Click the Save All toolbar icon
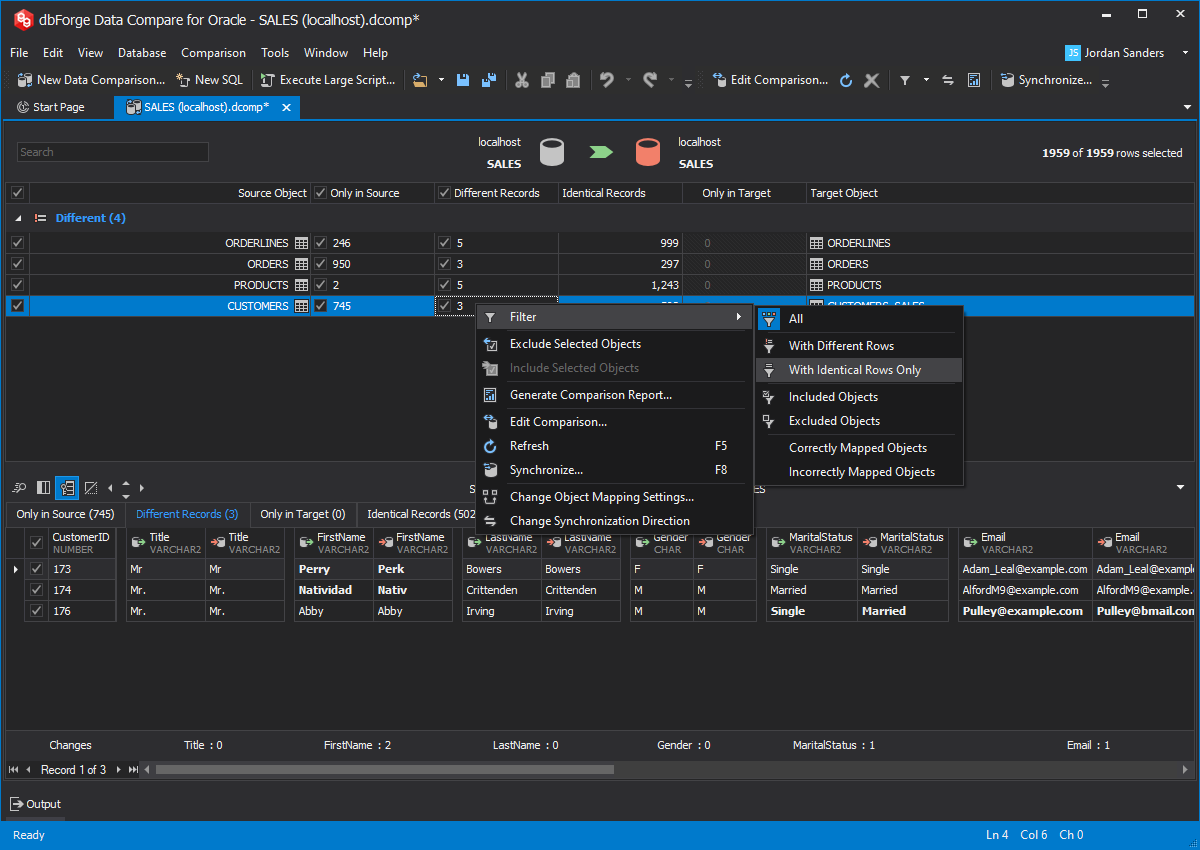The image size is (1200, 850). tap(489, 80)
